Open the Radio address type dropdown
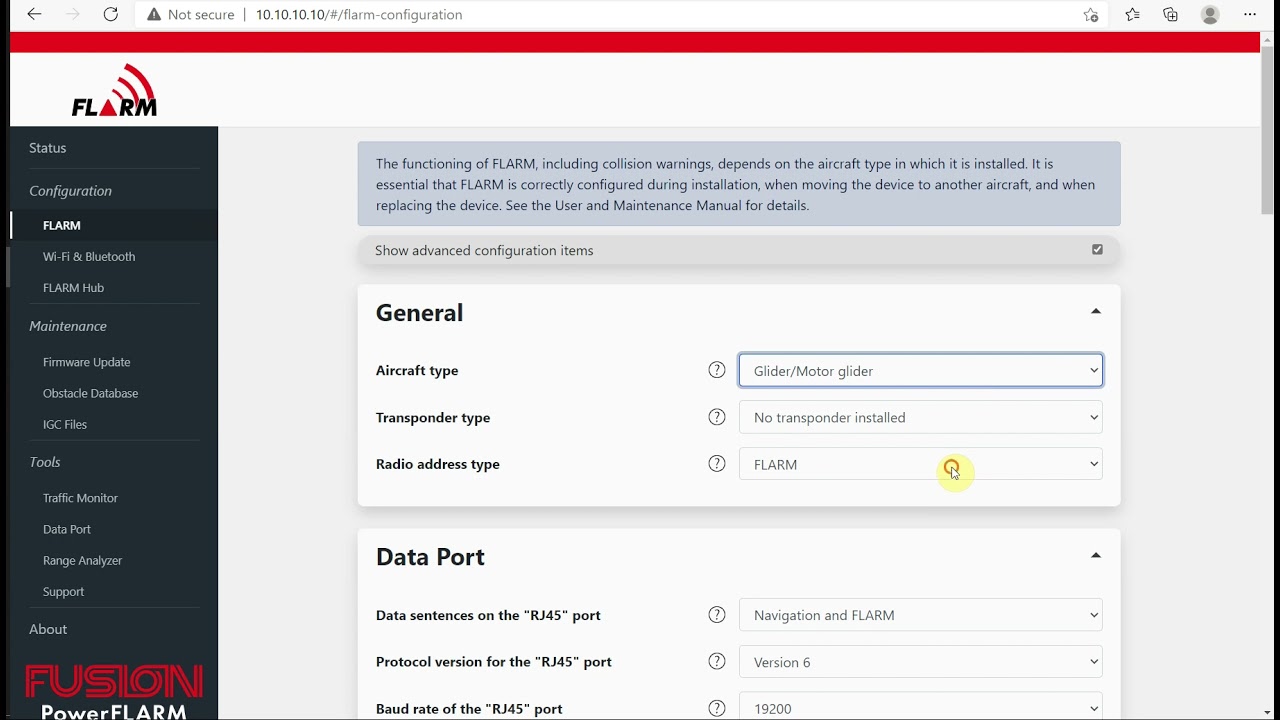This screenshot has height=720, width=1280. [x=921, y=464]
